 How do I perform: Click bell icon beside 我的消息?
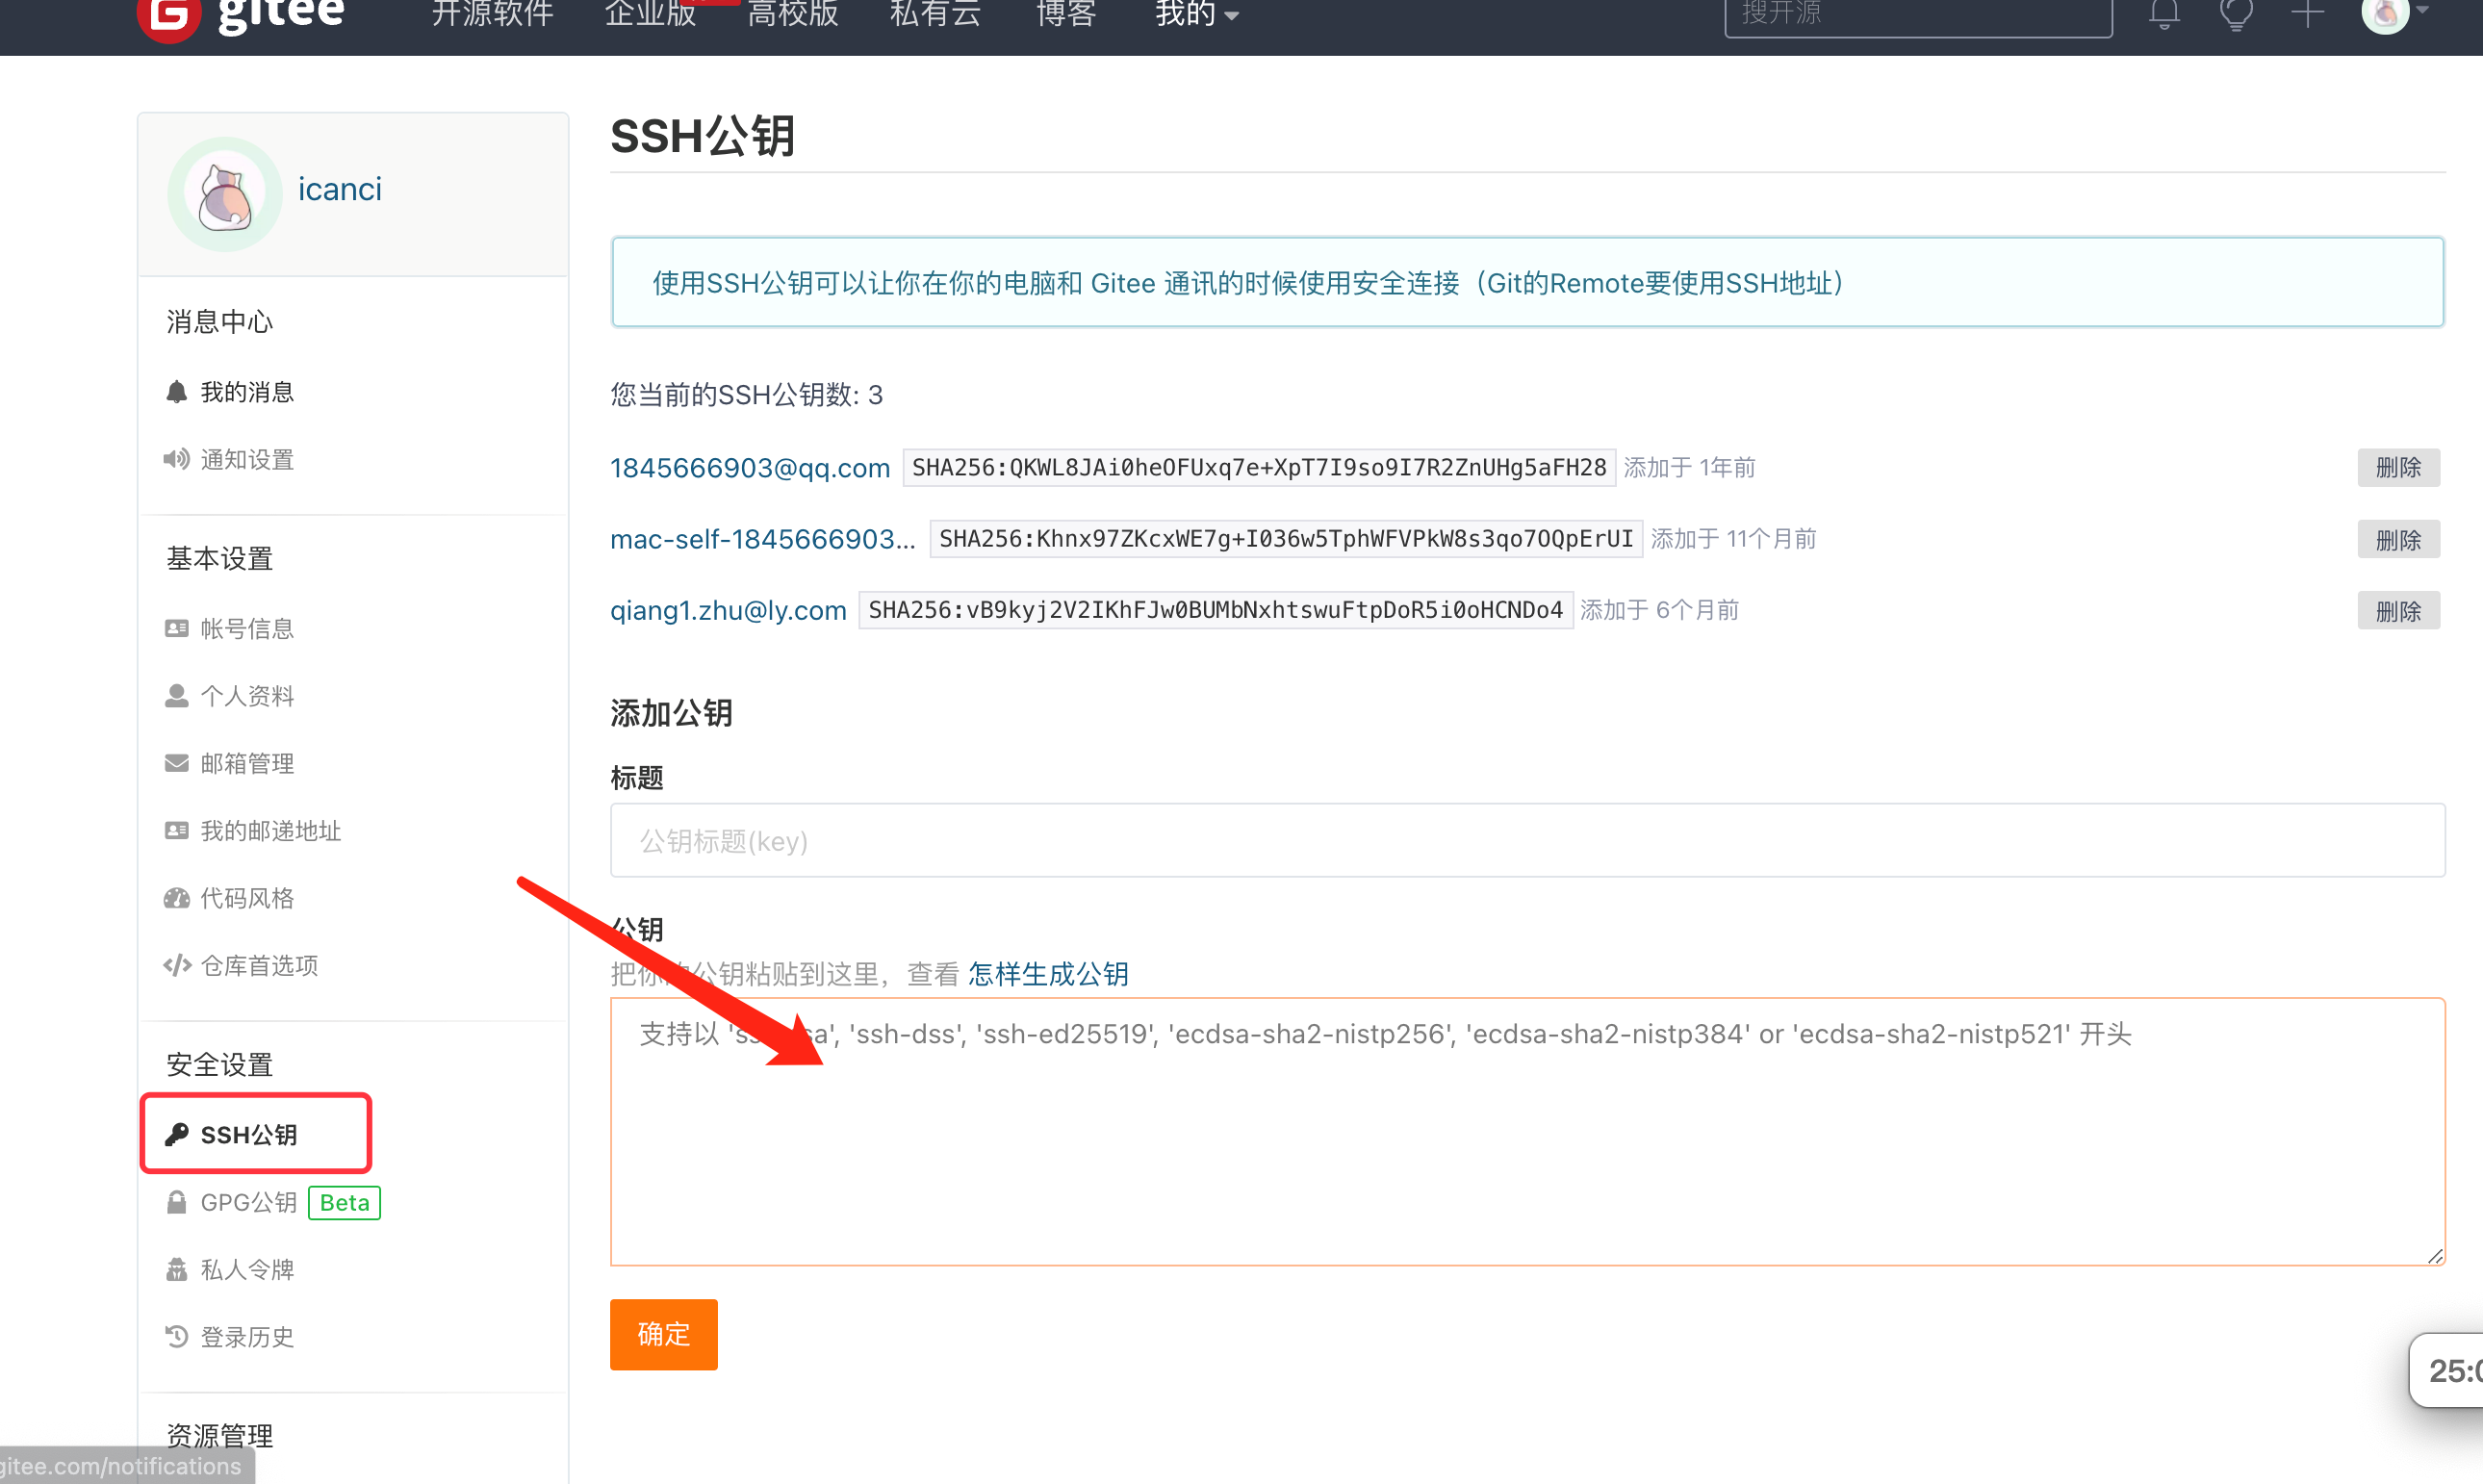coord(177,391)
